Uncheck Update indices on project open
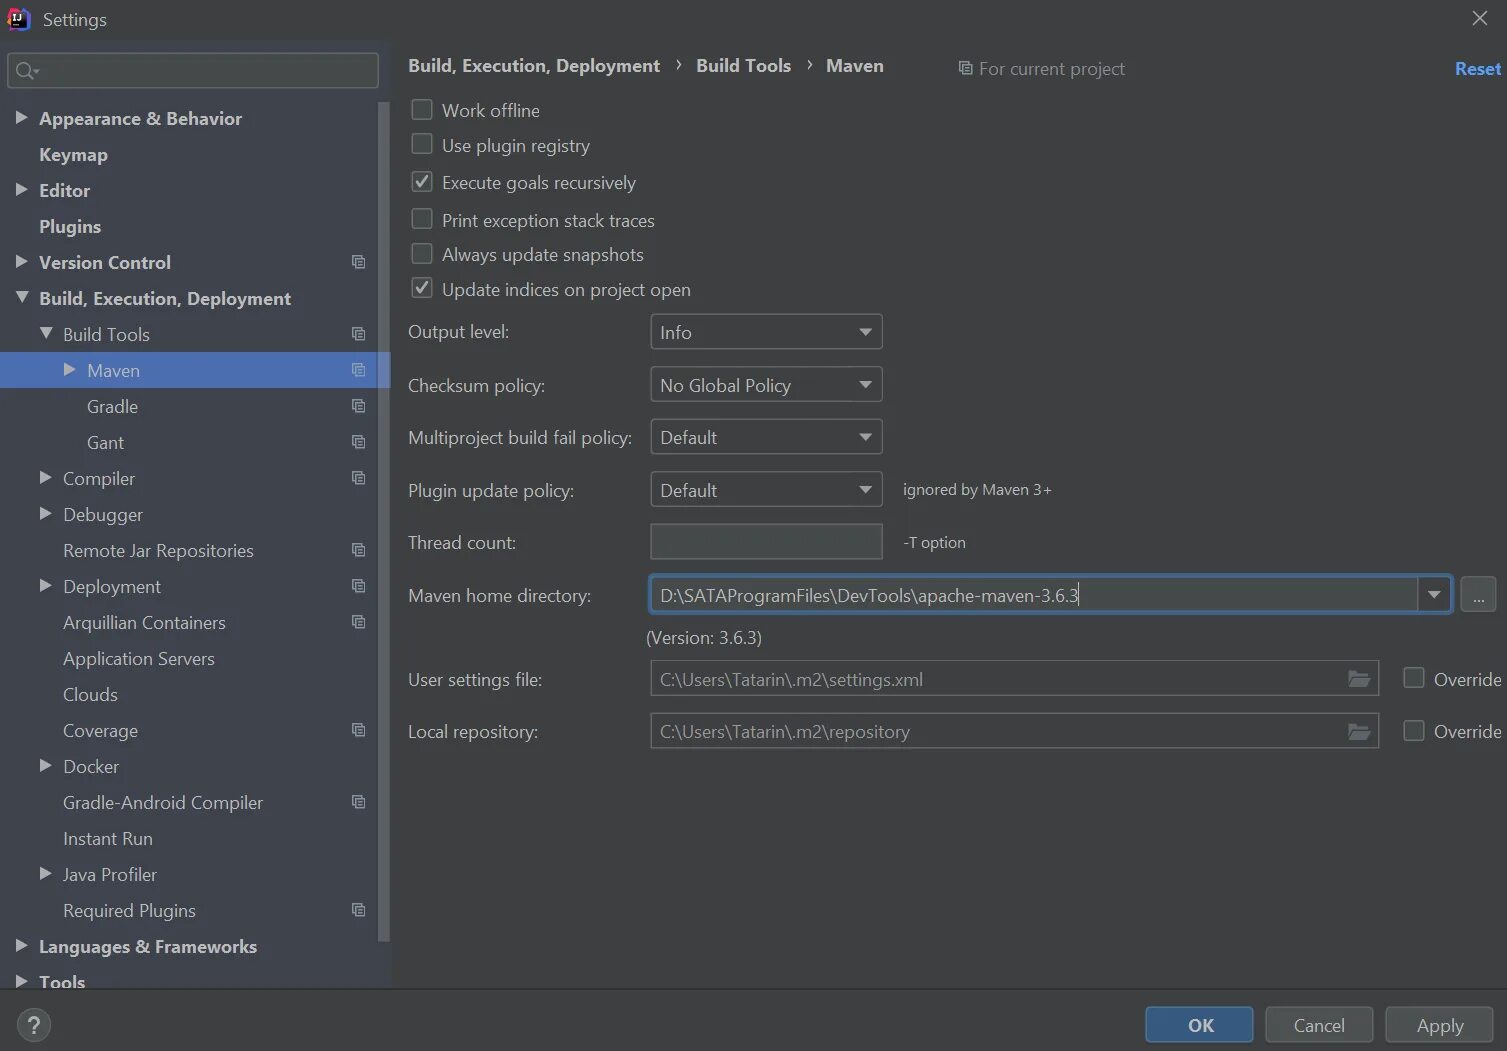1507x1051 pixels. pos(422,289)
